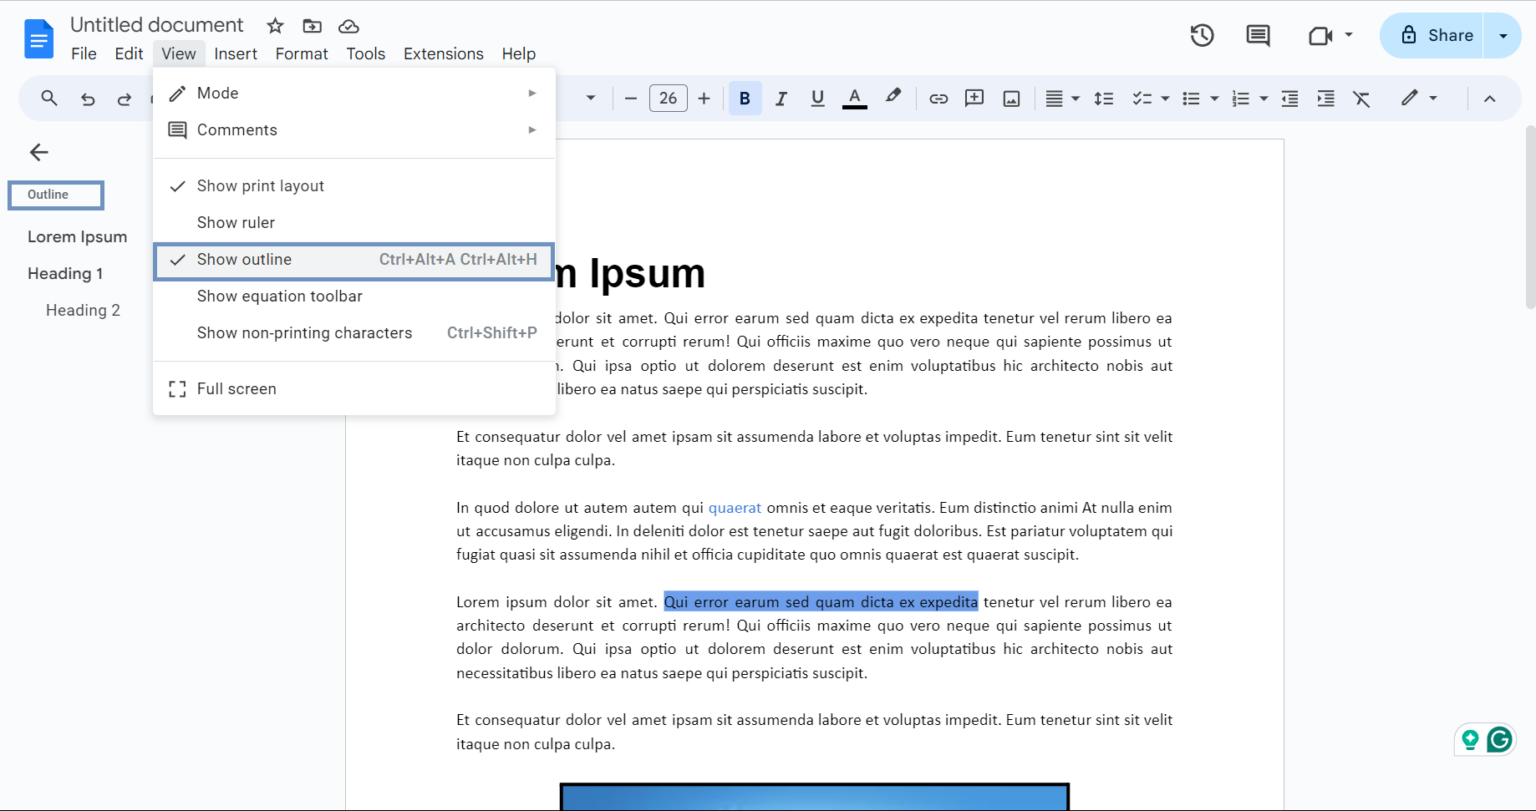Insert a link

point(938,97)
